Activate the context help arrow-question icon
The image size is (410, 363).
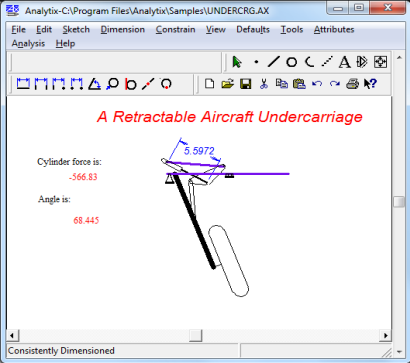370,84
